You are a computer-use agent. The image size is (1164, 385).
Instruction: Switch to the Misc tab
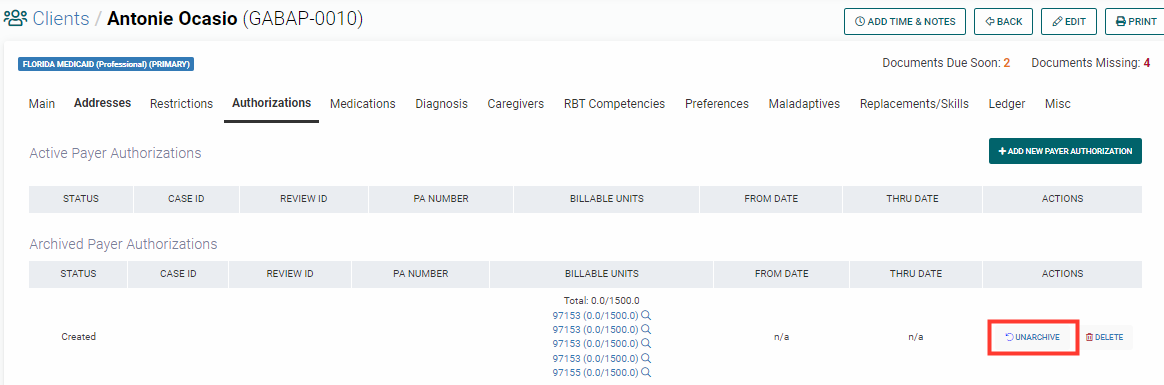tap(1058, 104)
